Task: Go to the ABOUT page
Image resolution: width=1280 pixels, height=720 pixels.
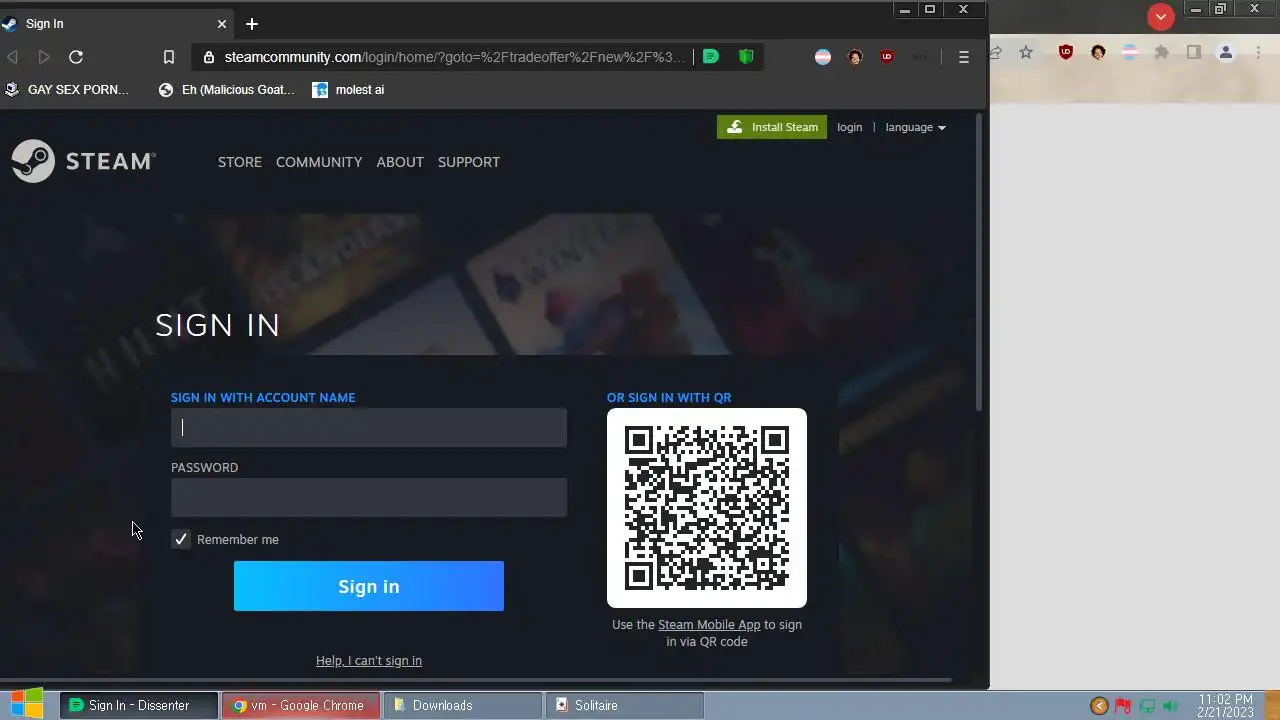Action: pyautogui.click(x=400, y=162)
